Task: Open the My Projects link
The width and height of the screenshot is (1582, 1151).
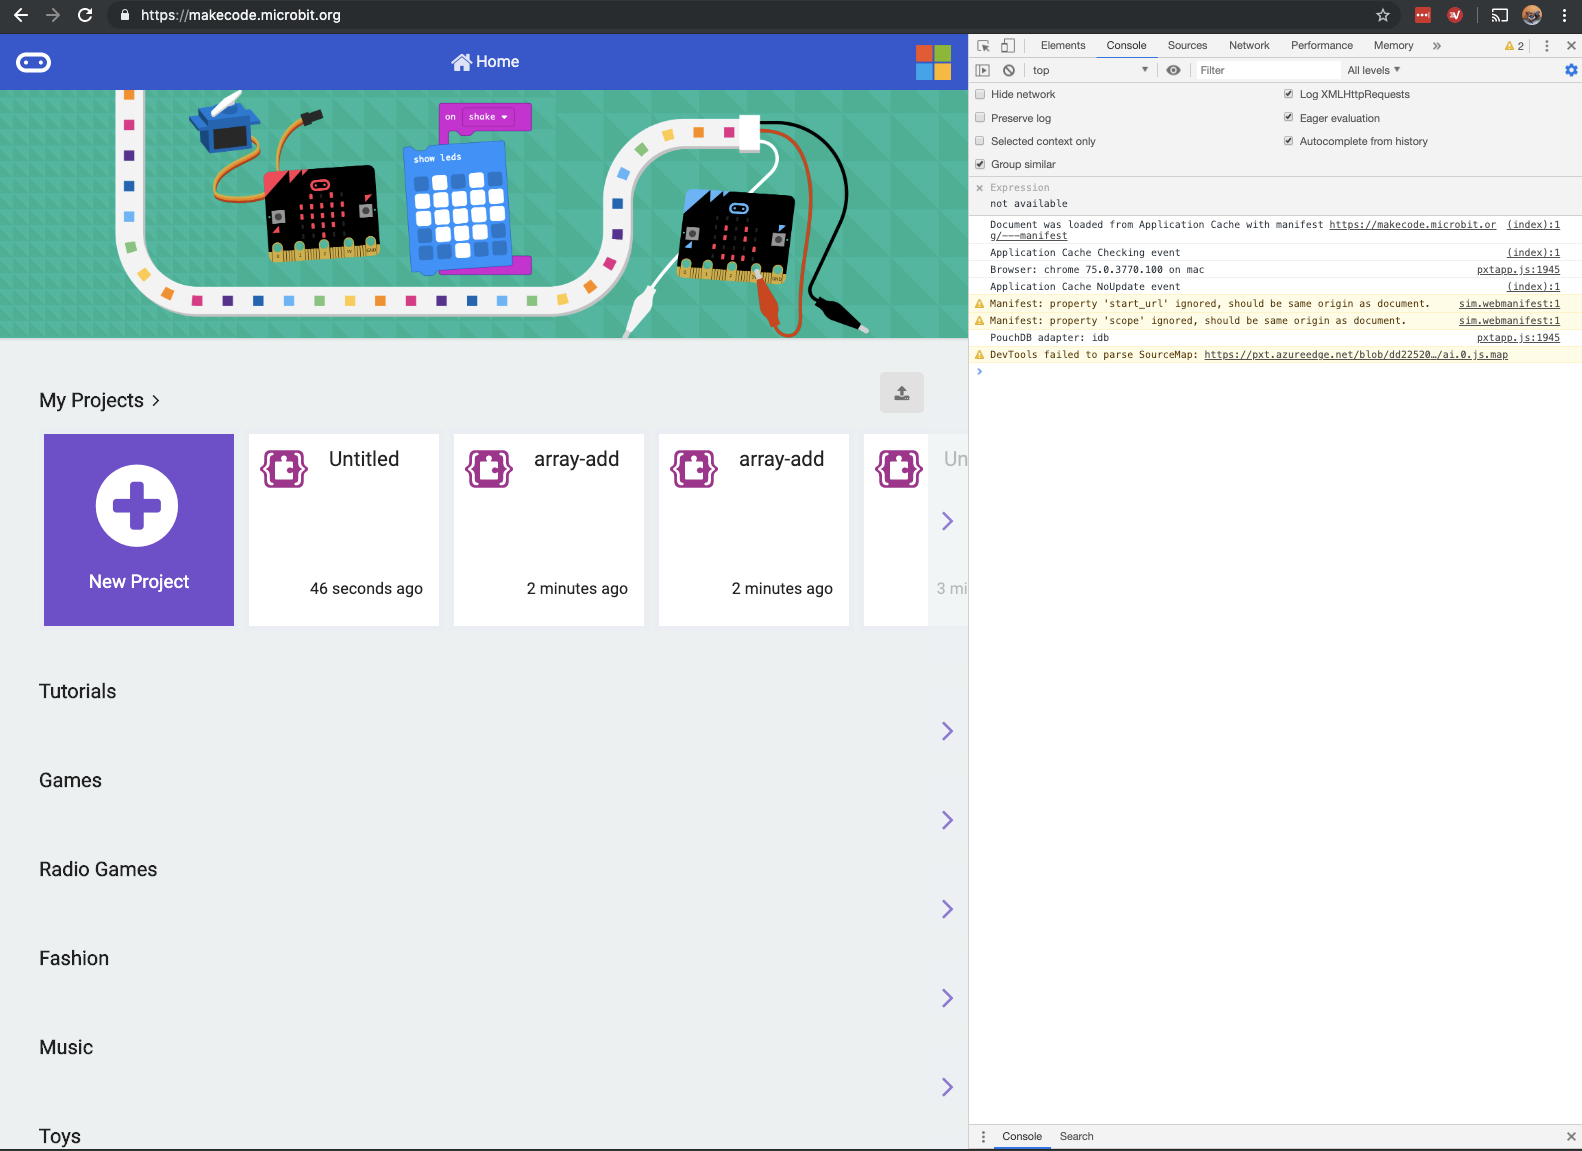Action: (x=99, y=400)
